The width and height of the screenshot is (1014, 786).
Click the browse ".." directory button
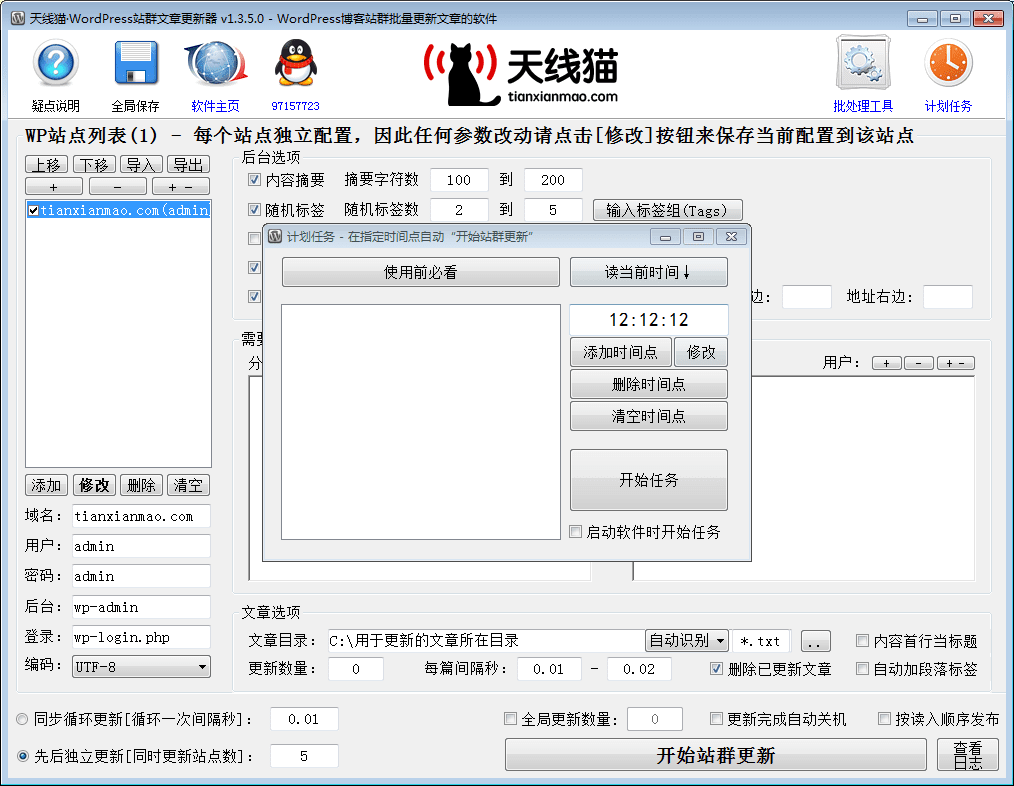[x=815, y=641]
